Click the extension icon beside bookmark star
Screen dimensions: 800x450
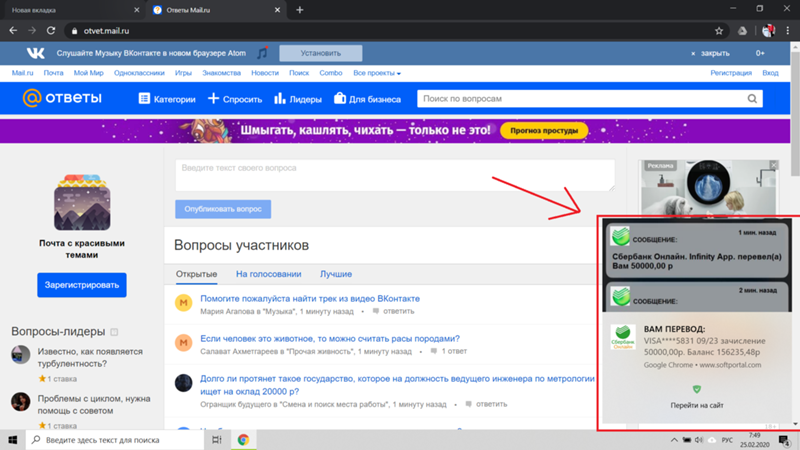pyautogui.click(x=742, y=31)
